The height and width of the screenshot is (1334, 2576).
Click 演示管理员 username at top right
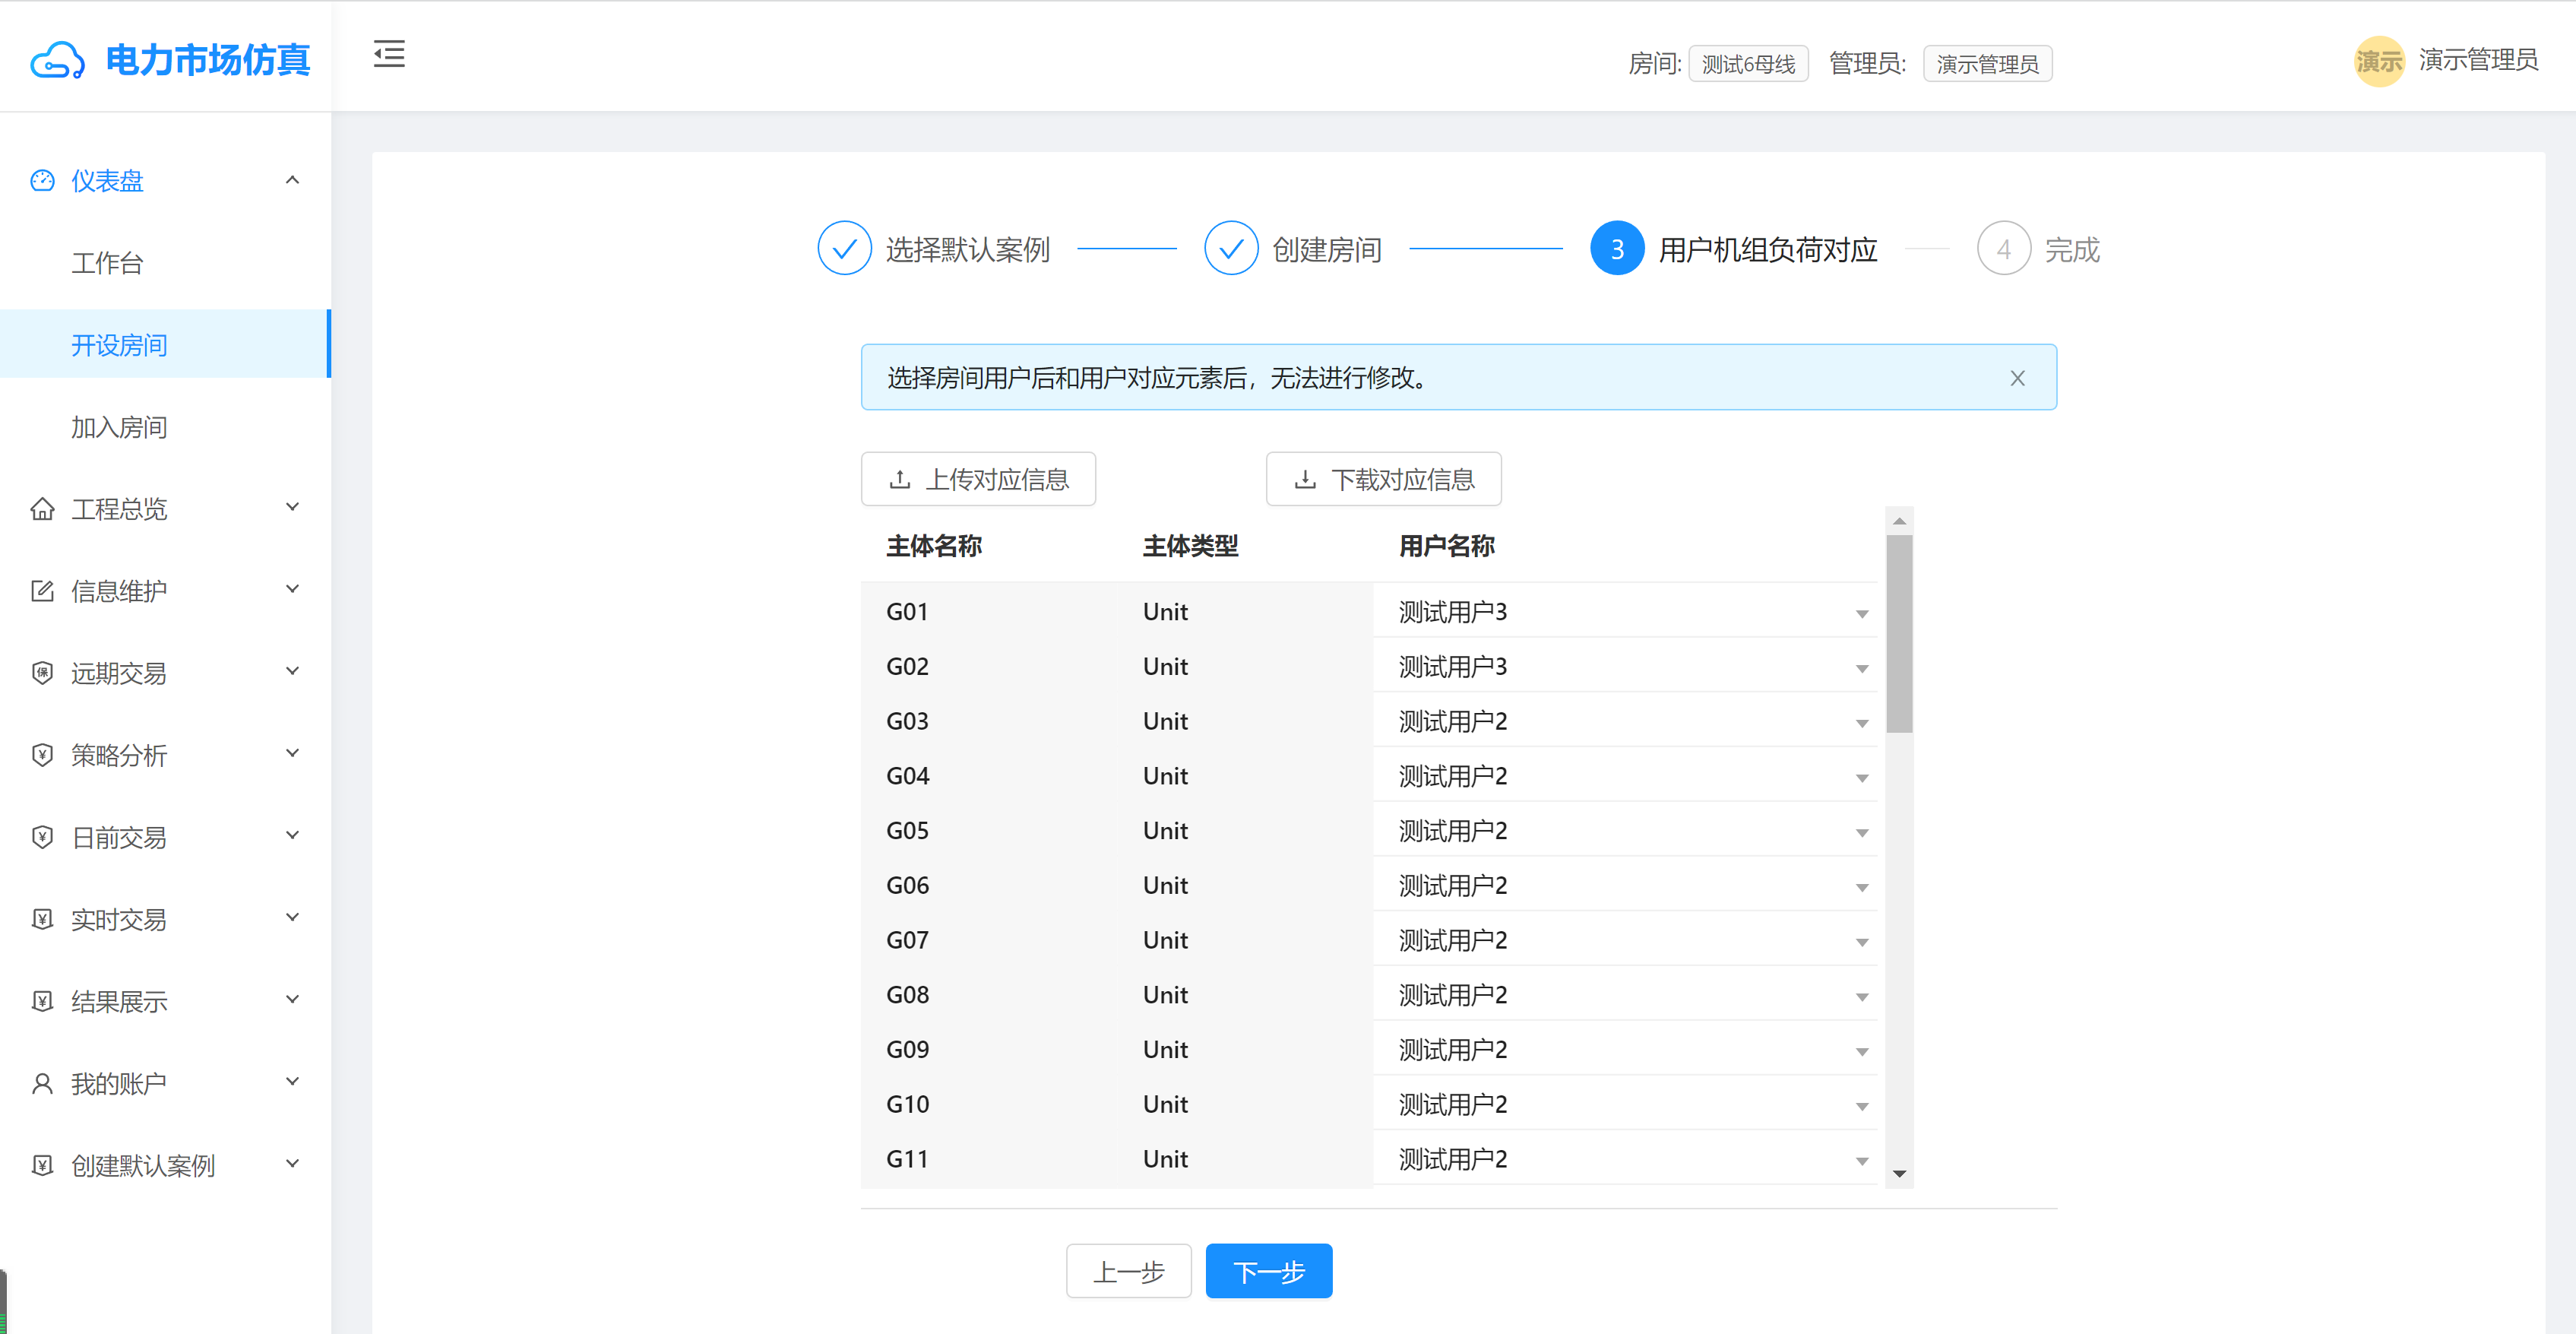tap(2478, 60)
